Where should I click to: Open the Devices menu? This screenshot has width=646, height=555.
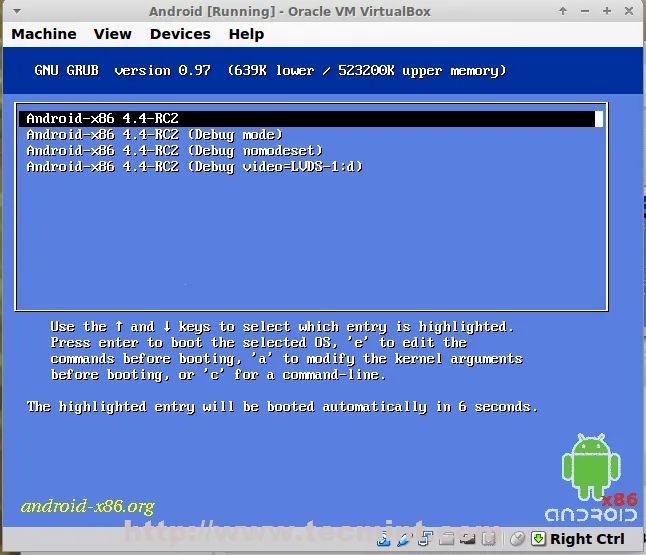coord(180,34)
